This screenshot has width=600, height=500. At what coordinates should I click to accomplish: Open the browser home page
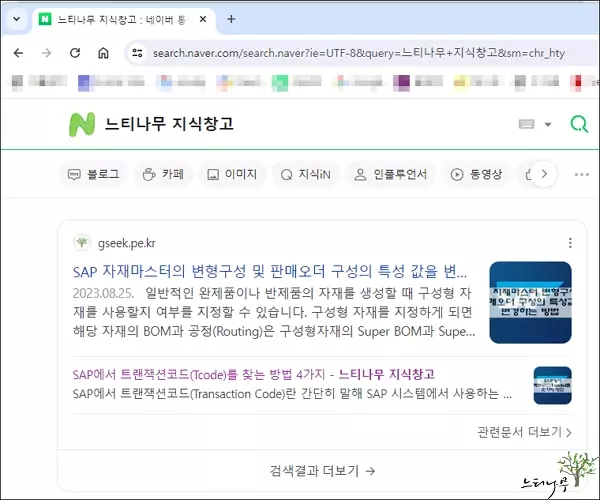pos(103,53)
